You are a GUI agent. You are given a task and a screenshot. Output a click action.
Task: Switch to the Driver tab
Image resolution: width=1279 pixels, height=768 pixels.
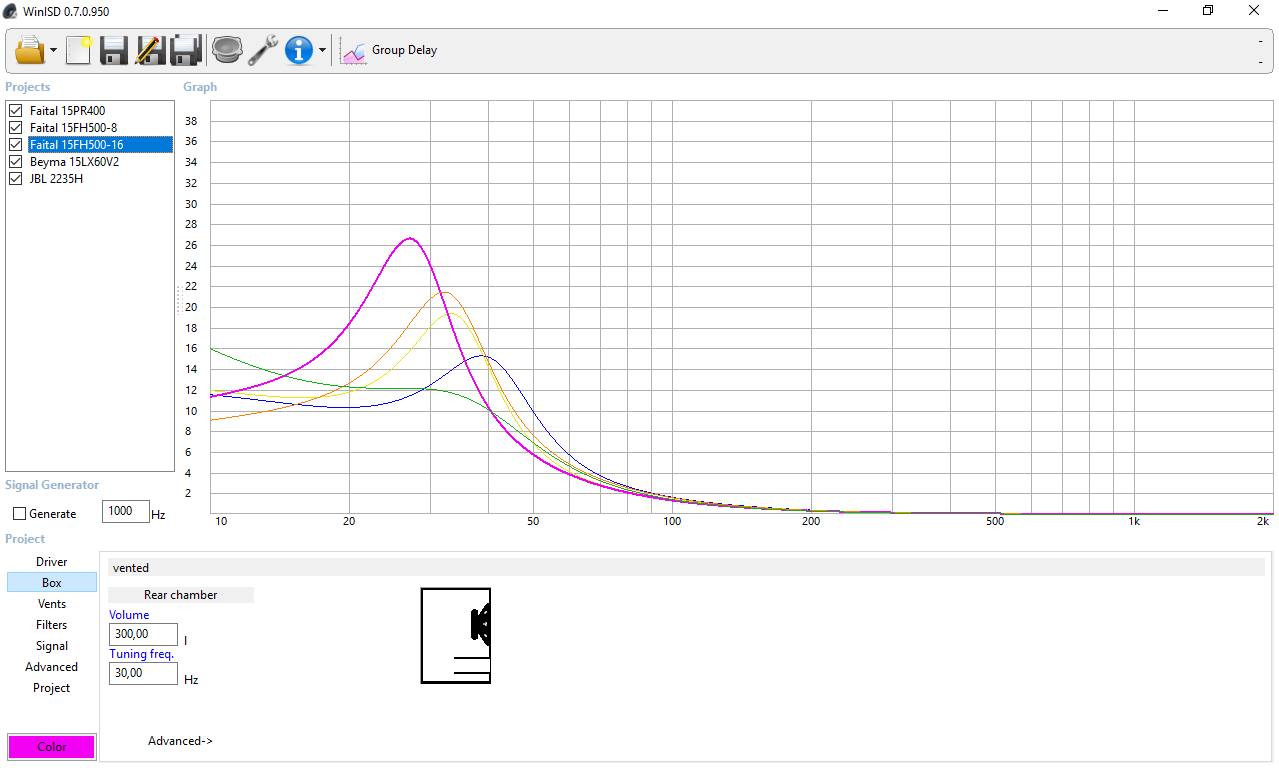52,562
